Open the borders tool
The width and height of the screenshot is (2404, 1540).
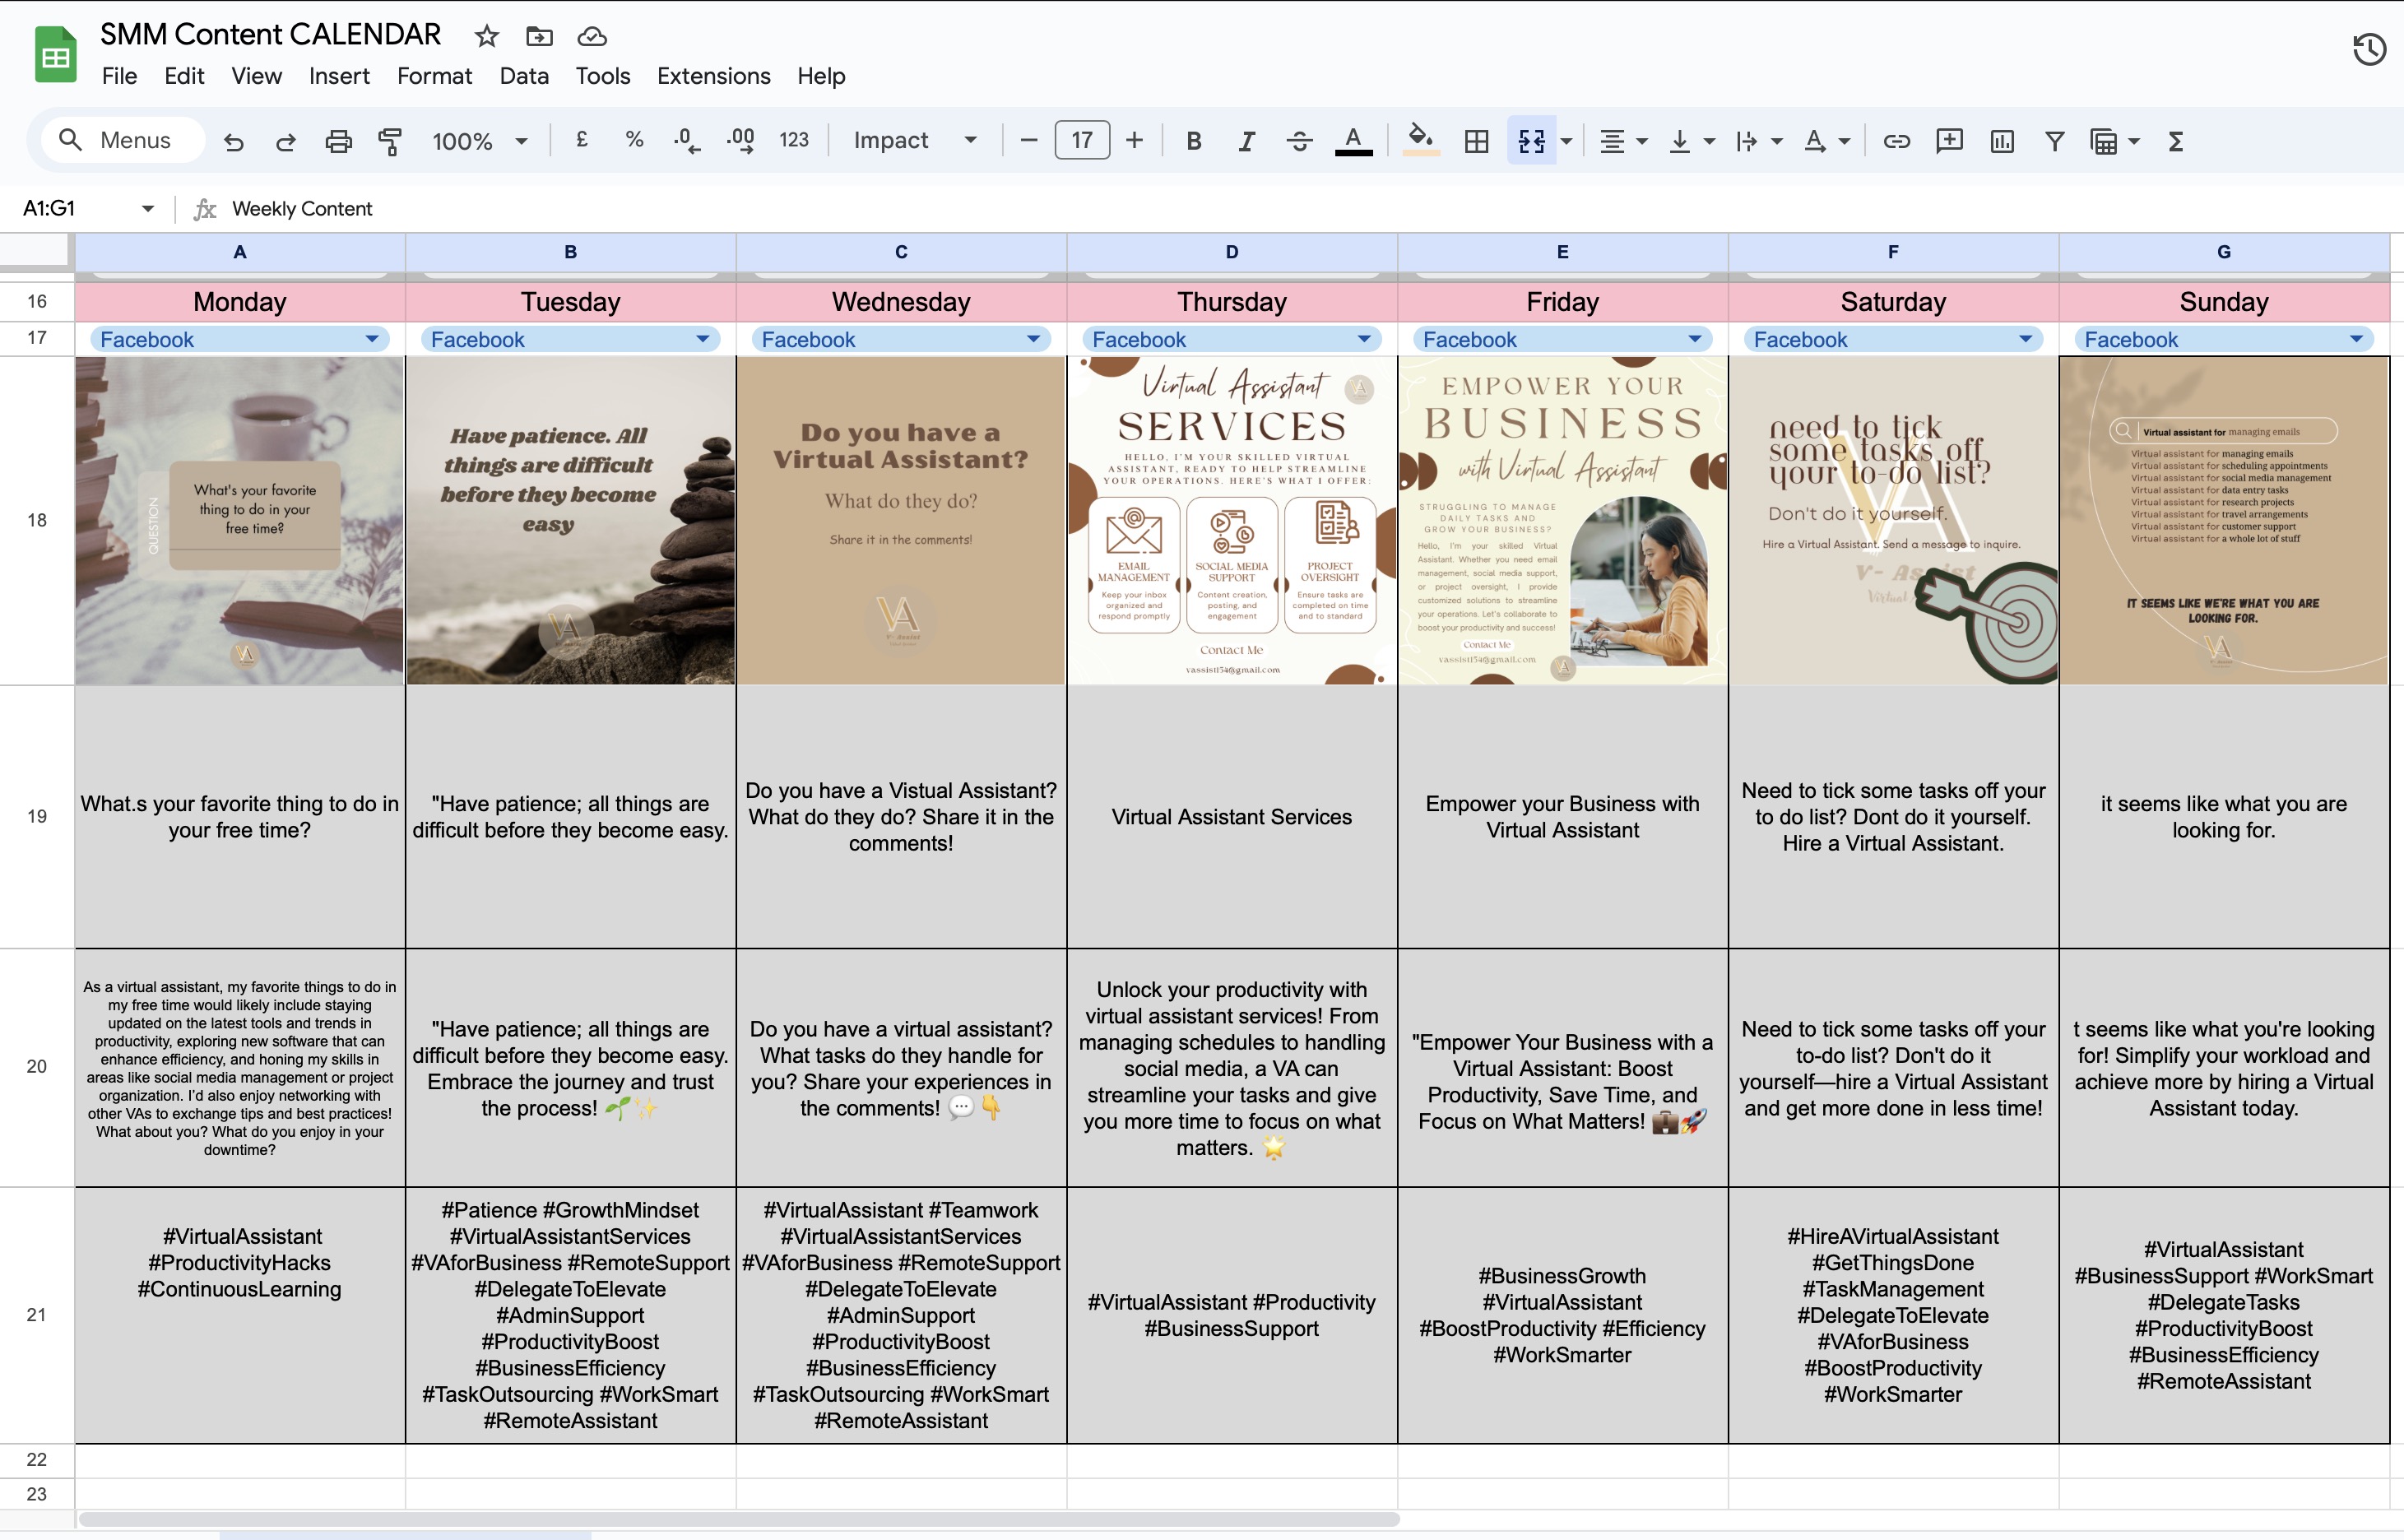pos(1476,141)
